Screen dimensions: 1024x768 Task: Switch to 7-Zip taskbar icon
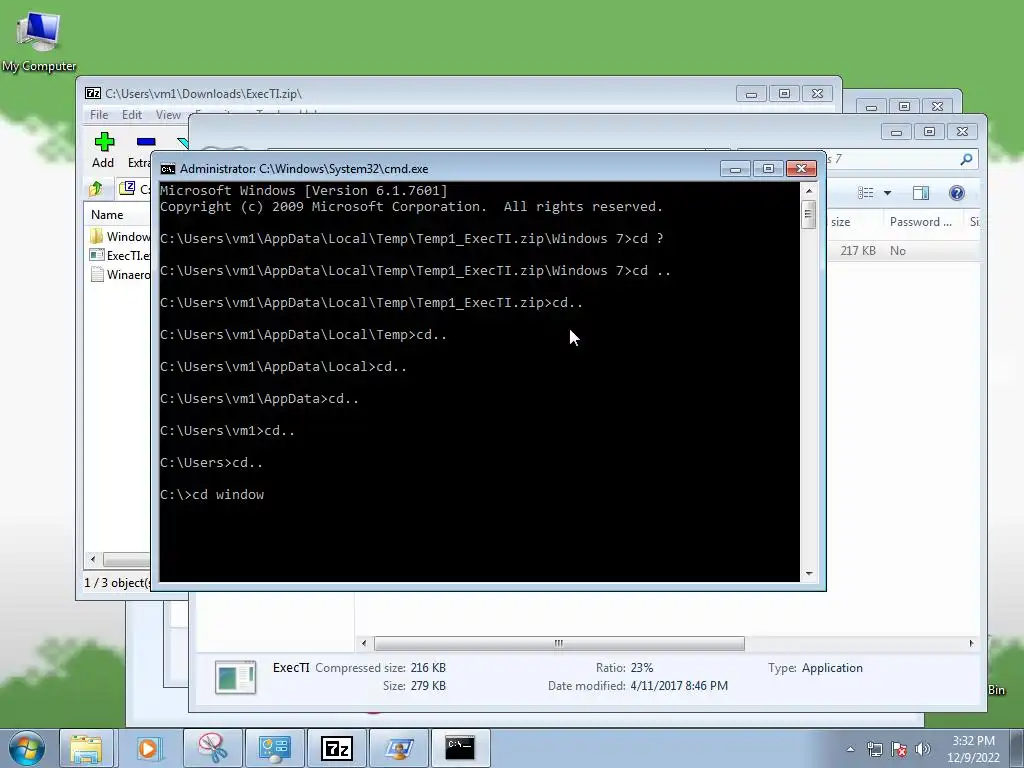[336, 748]
